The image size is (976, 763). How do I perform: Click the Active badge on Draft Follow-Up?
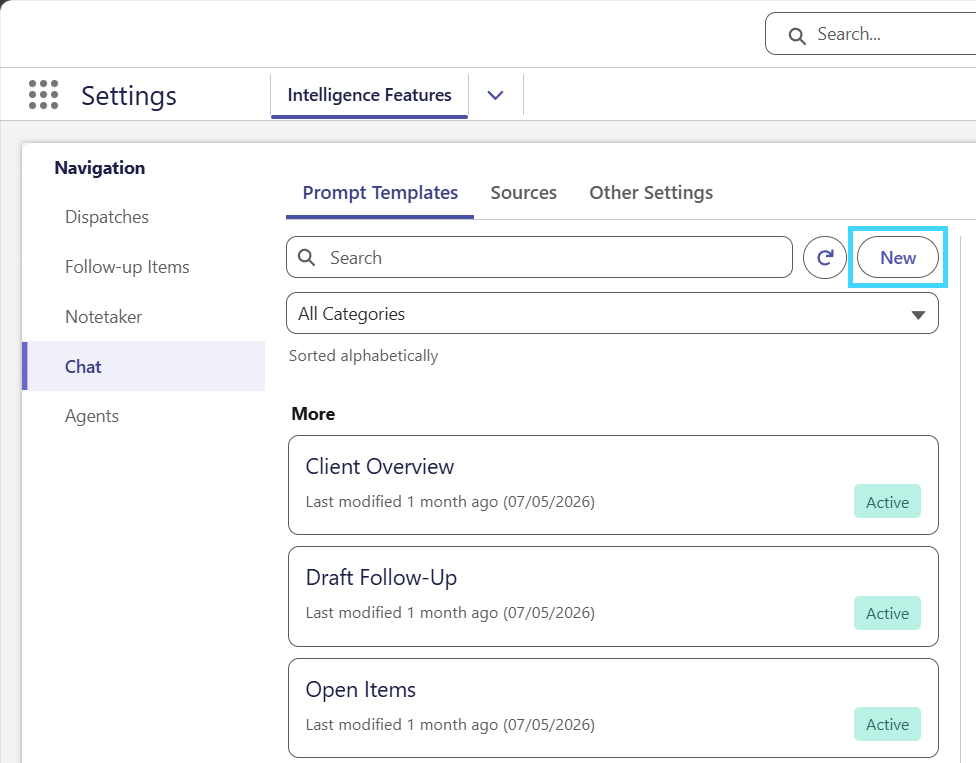coord(887,613)
